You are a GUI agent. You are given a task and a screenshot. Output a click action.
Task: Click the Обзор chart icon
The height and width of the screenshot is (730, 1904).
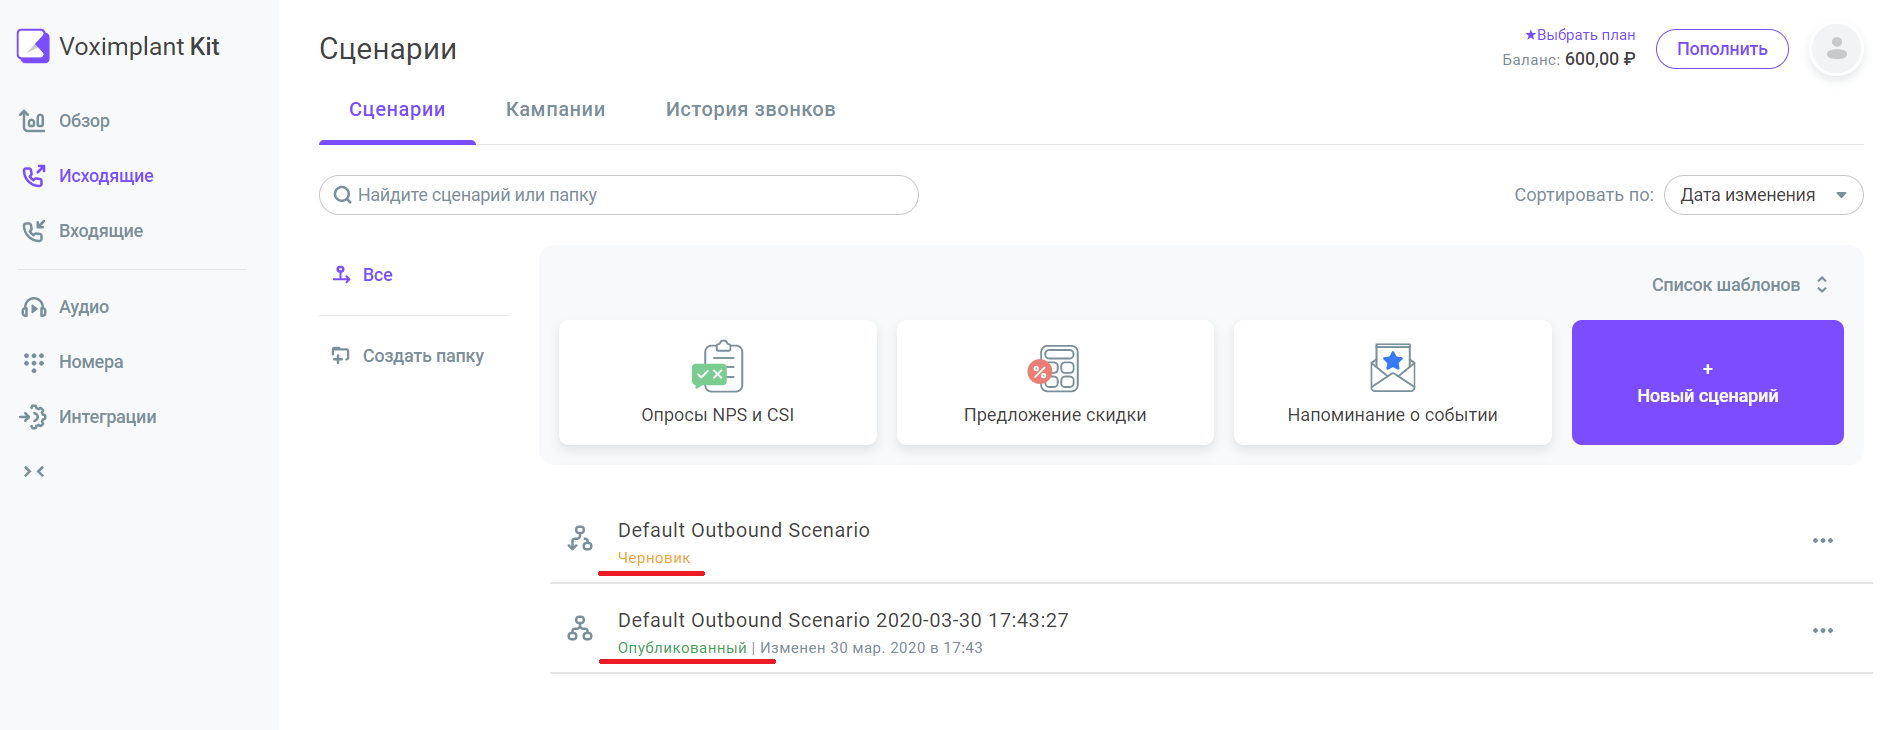pyautogui.click(x=33, y=121)
